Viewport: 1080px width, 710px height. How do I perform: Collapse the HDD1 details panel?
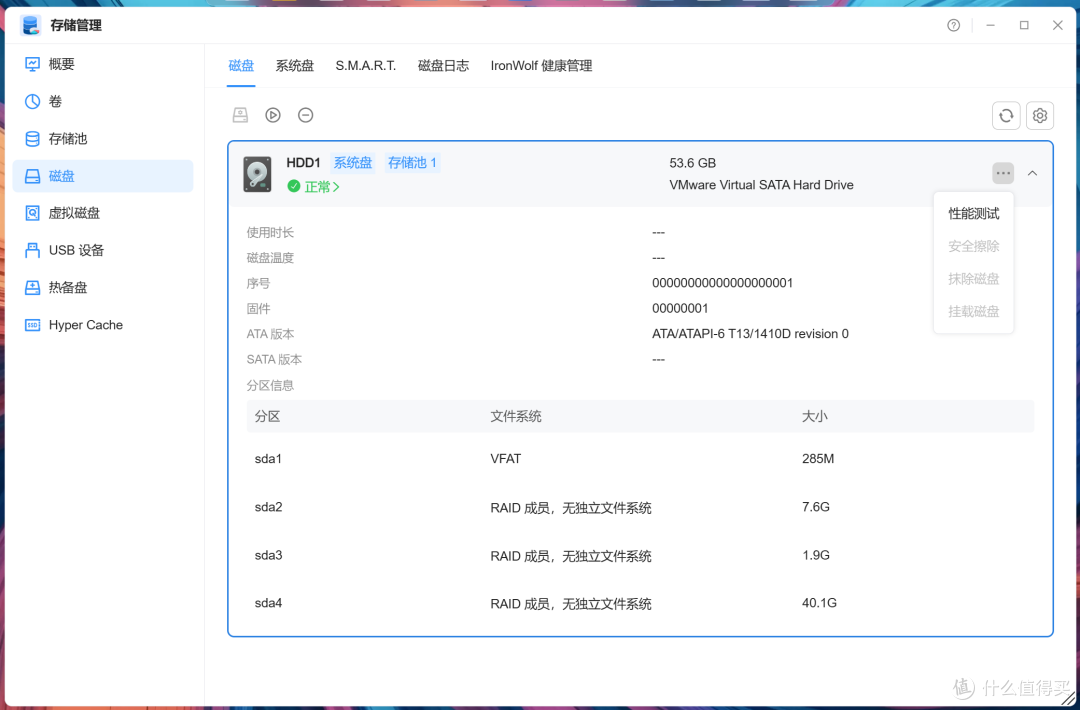[1032, 173]
